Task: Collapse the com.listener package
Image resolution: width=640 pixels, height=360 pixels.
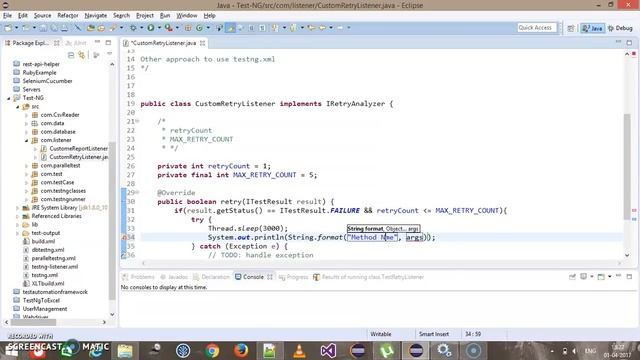Action: click(x=27, y=140)
